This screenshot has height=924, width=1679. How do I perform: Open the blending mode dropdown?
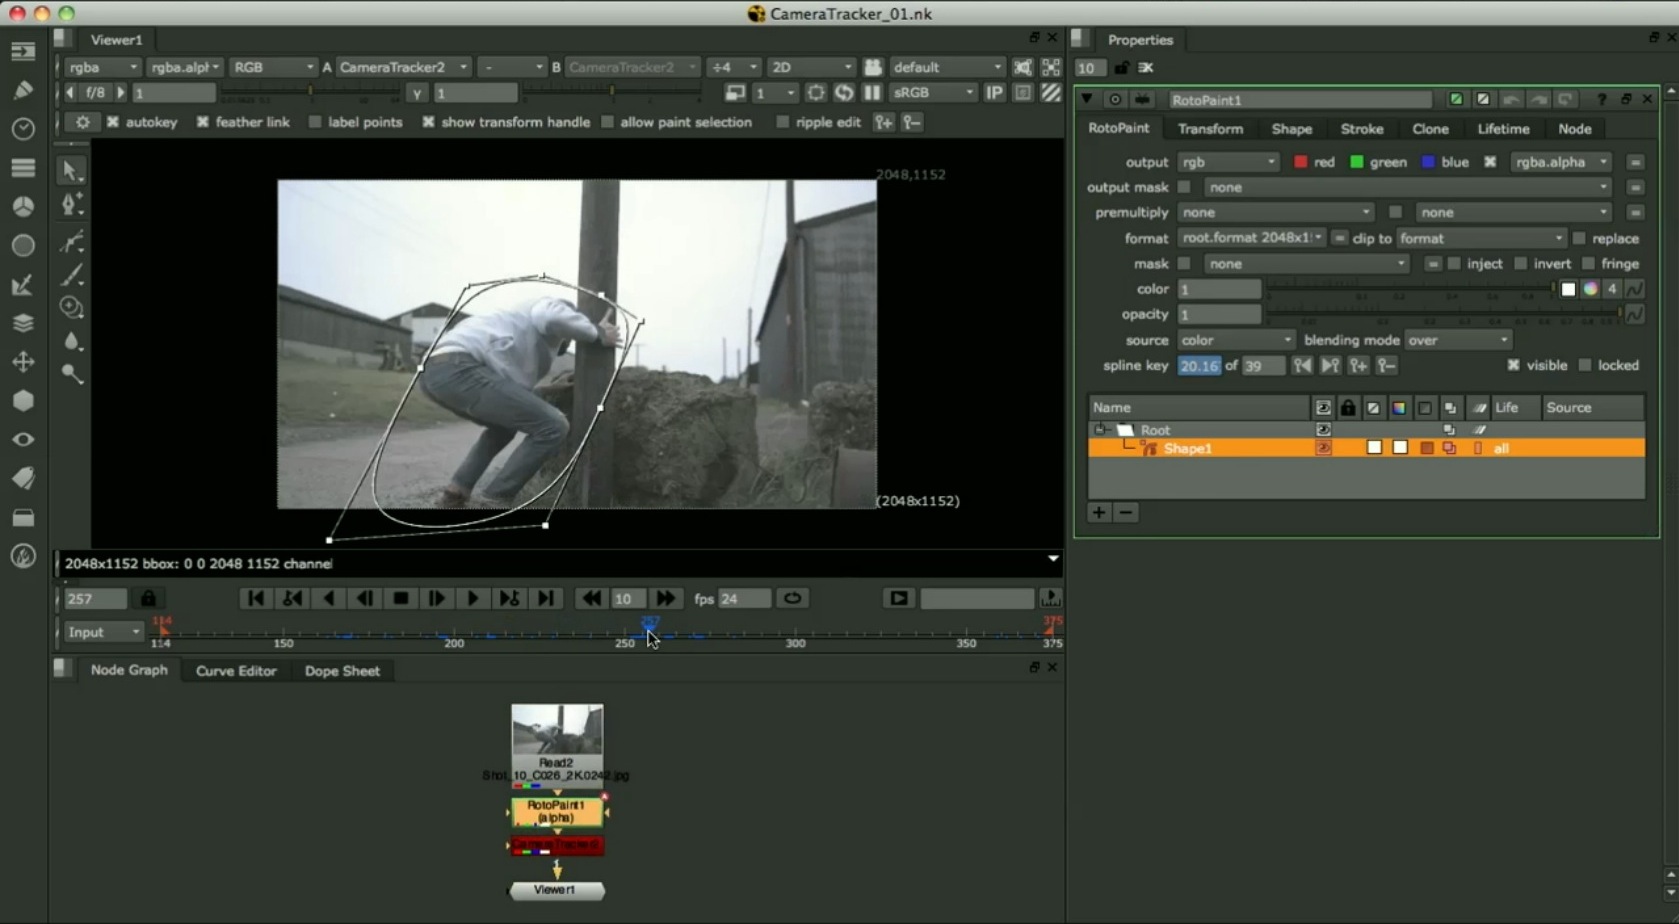(1458, 340)
